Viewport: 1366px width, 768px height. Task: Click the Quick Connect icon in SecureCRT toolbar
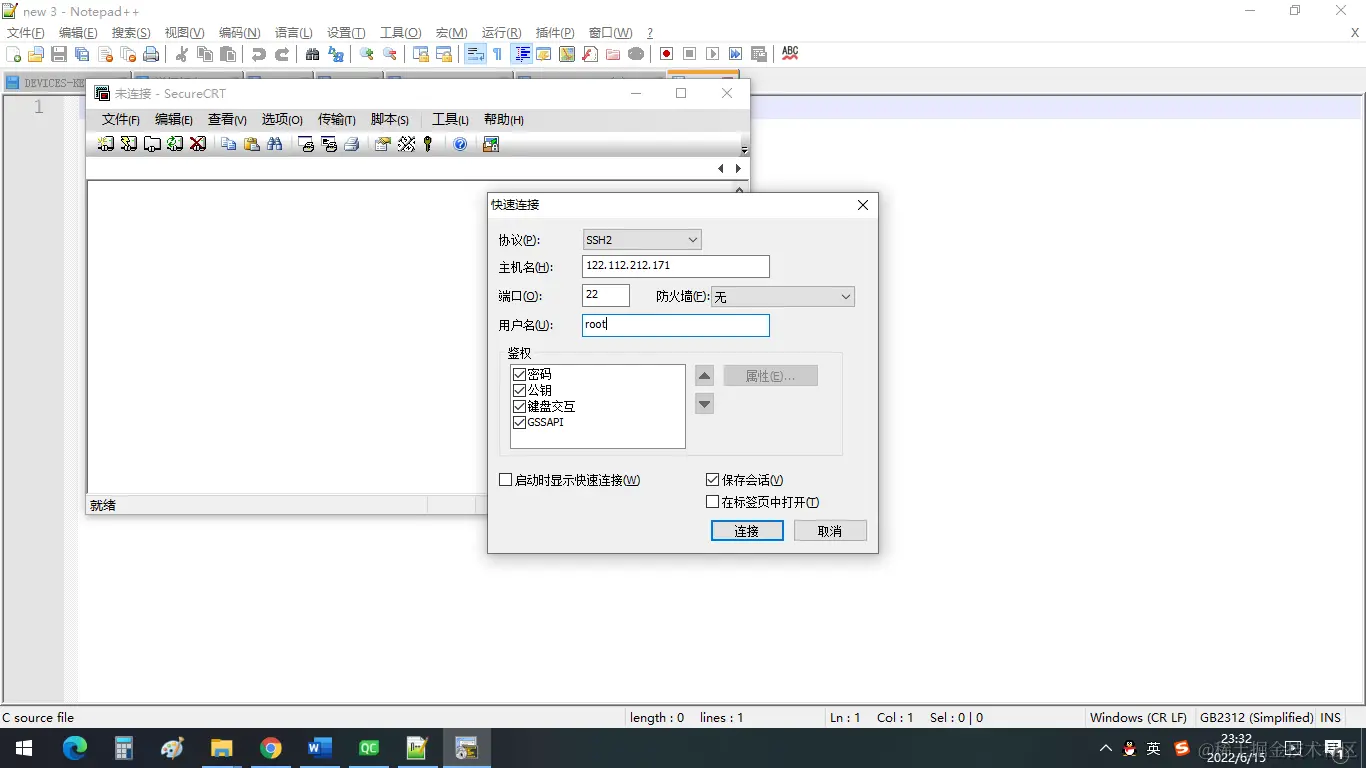tap(129, 144)
